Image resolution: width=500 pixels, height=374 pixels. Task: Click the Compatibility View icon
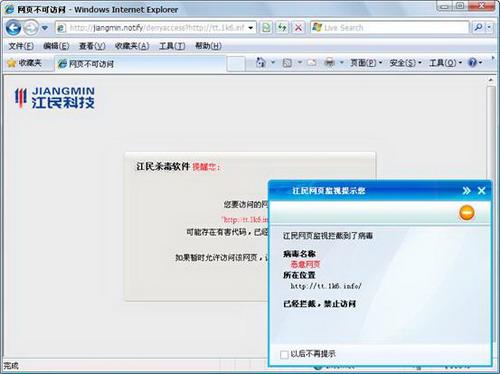(x=266, y=28)
